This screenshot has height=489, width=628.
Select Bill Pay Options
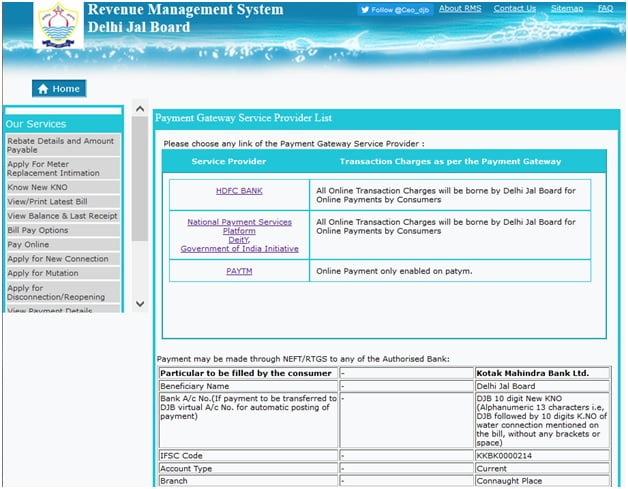point(63,230)
